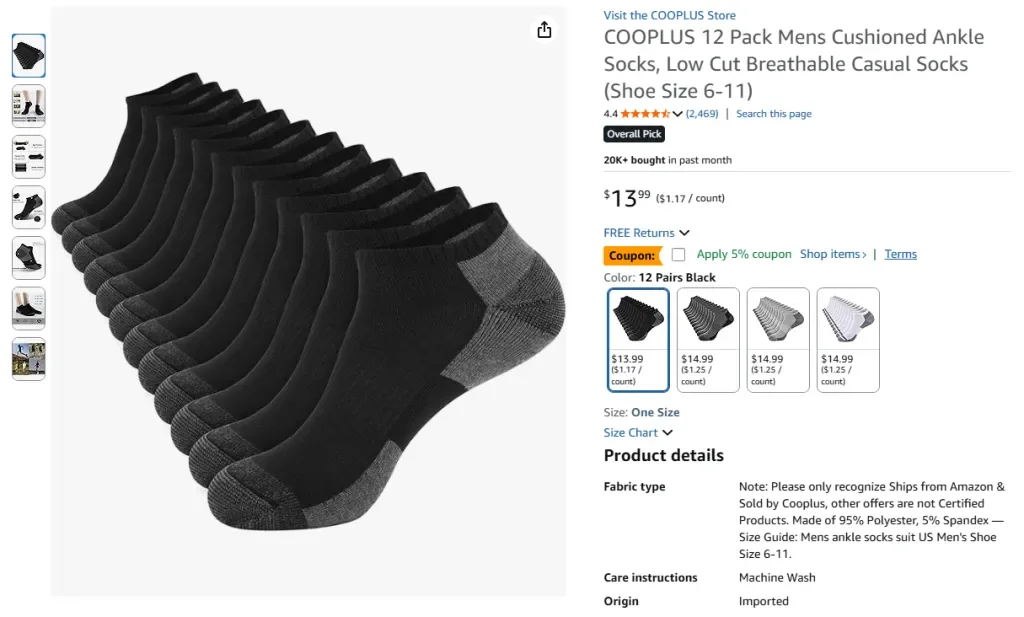Image resolution: width=1024 pixels, height=617 pixels.
Task: Click the Overall Pick badge
Action: pos(634,134)
